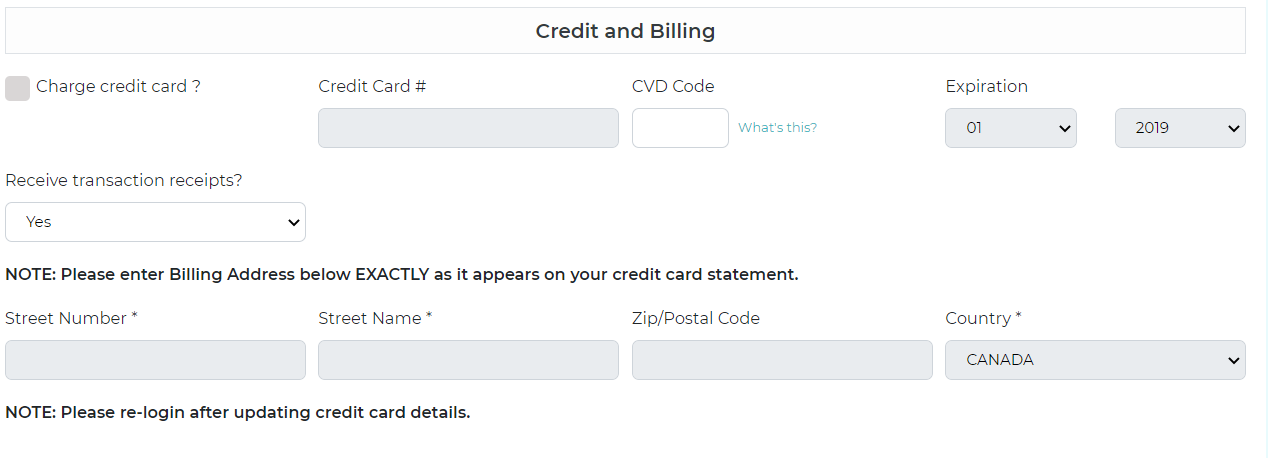Click the "Street Name *" label
This screenshot has height=458, width=1268.
pos(375,318)
